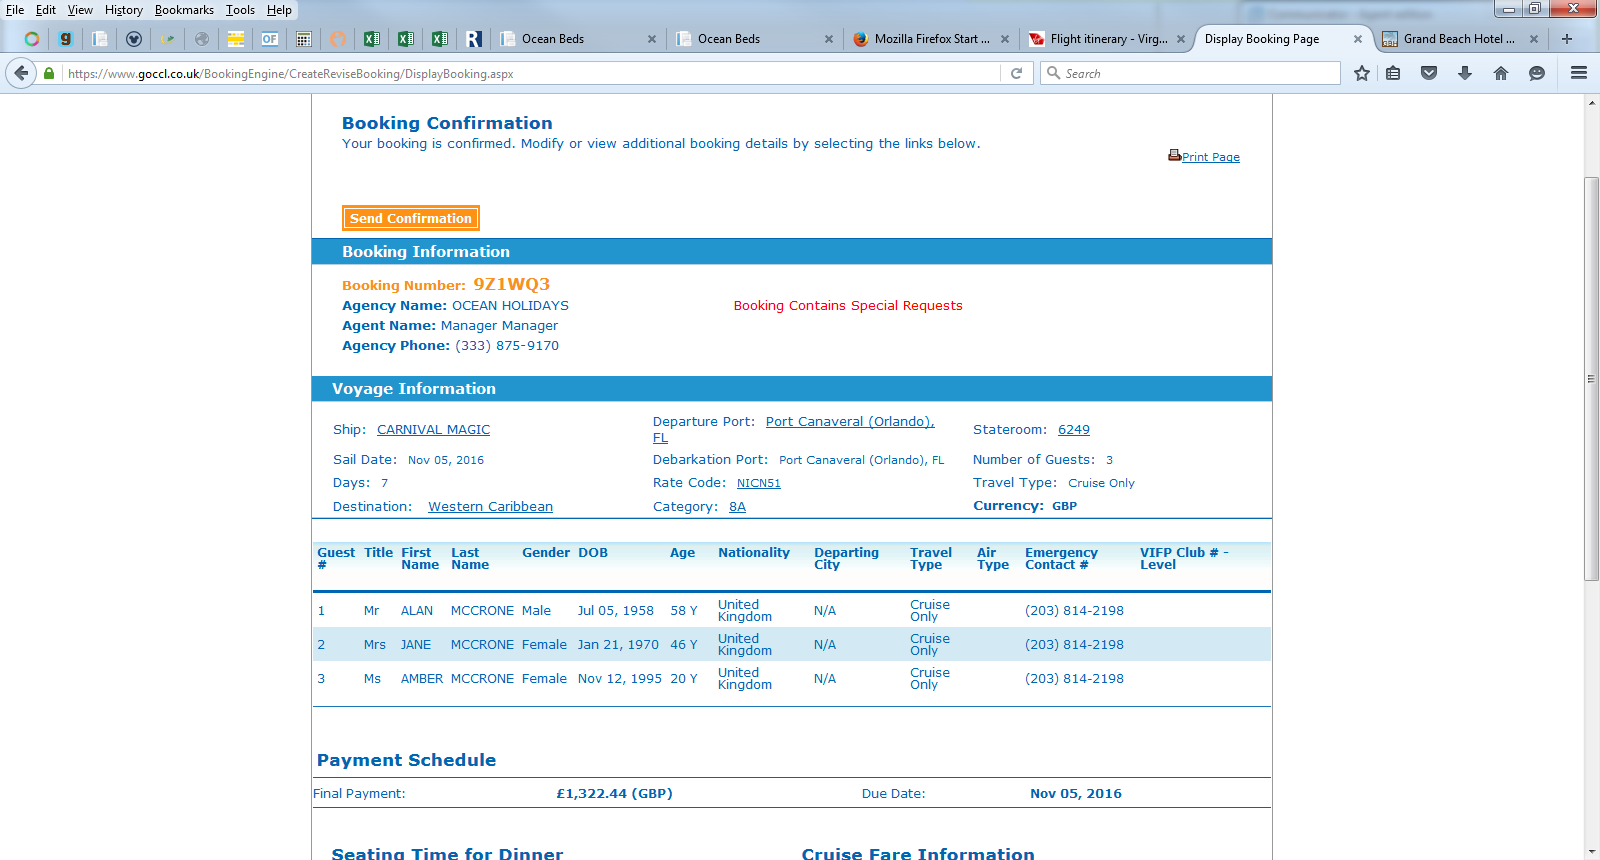Click the magnifier icon in the search box
The width and height of the screenshot is (1600, 860).
(x=1053, y=73)
